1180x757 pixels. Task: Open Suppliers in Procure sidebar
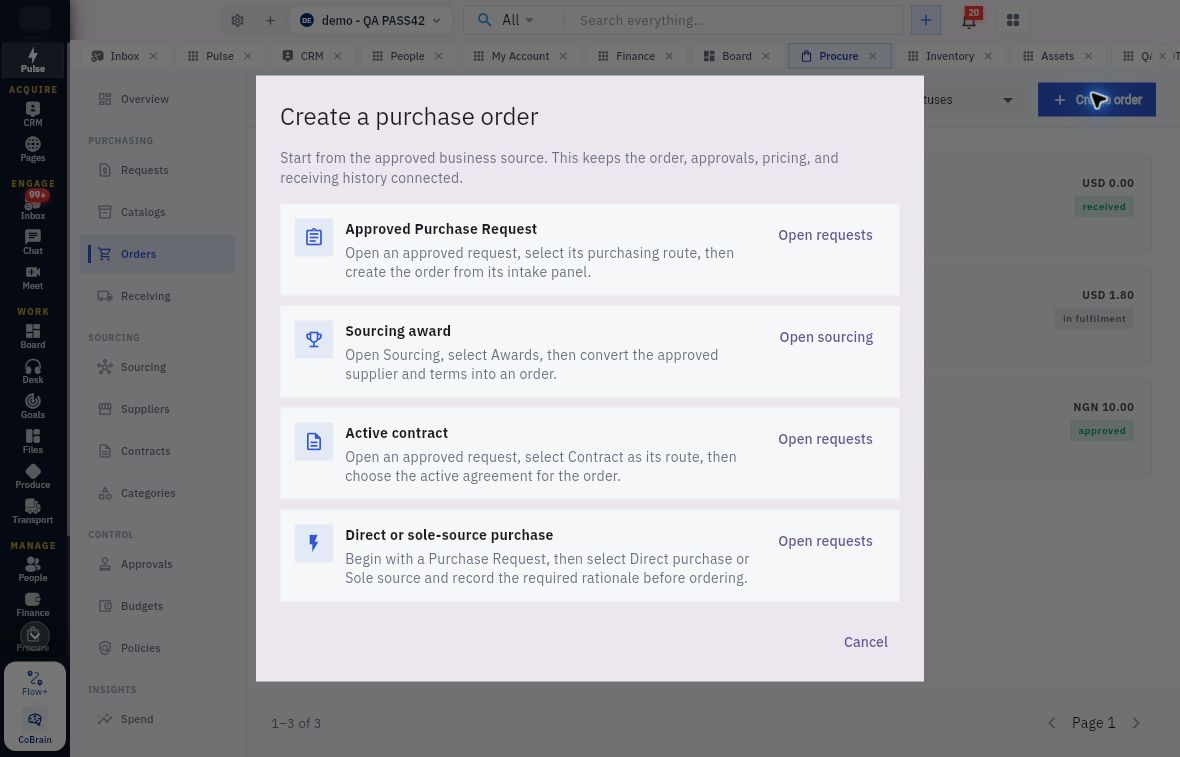157,409
